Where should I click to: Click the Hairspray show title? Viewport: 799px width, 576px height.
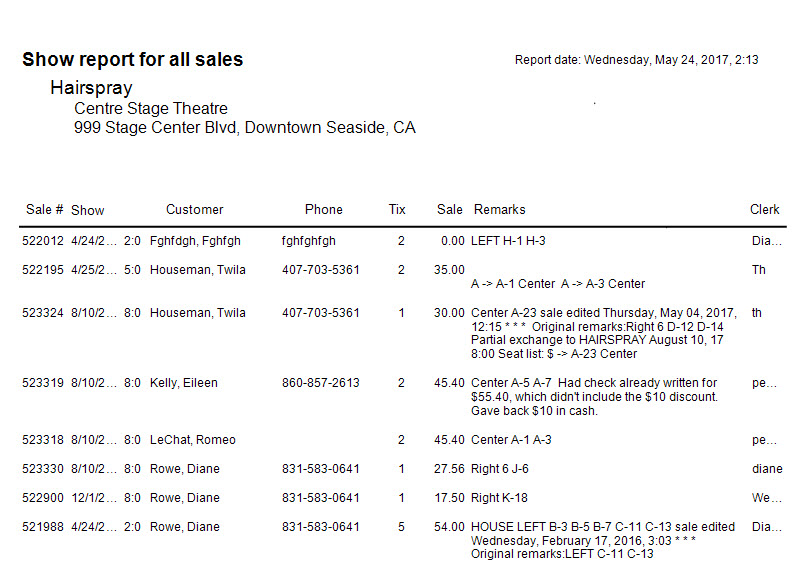click(x=91, y=88)
